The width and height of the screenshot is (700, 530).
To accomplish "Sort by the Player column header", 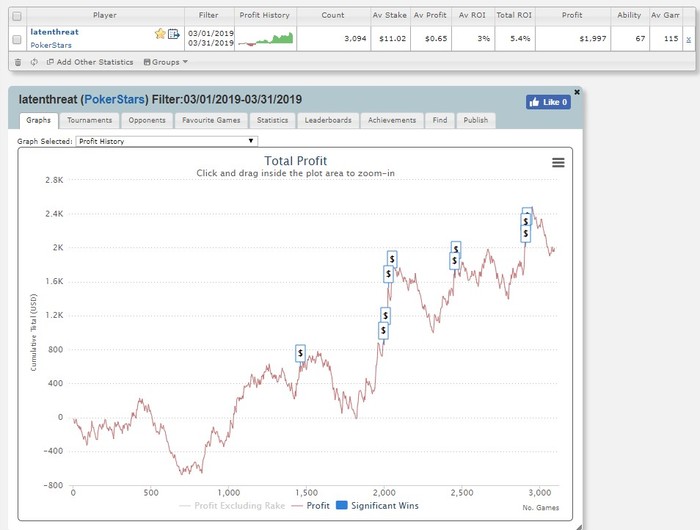I will coord(105,15).
